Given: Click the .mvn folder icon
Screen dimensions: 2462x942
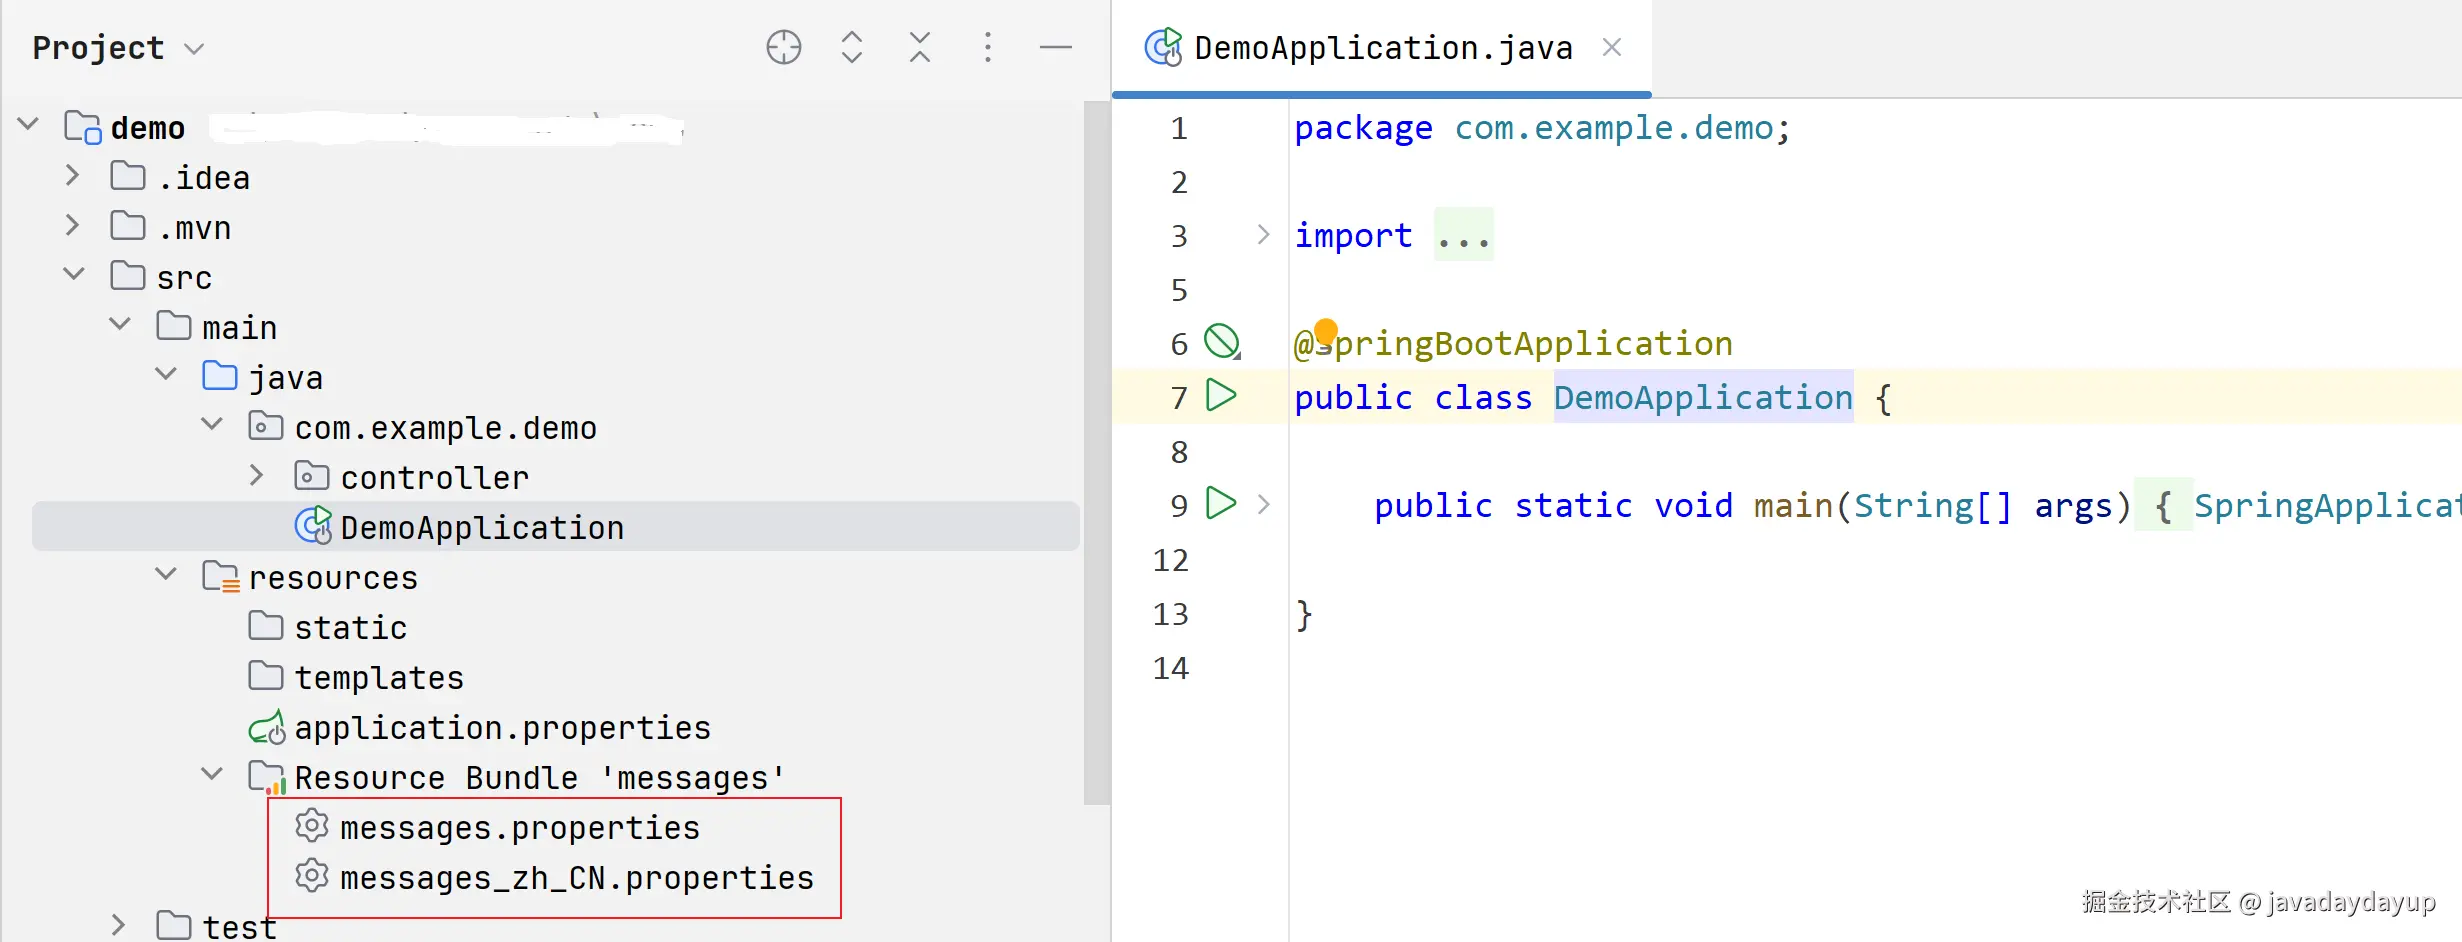Looking at the screenshot, I should click(128, 226).
